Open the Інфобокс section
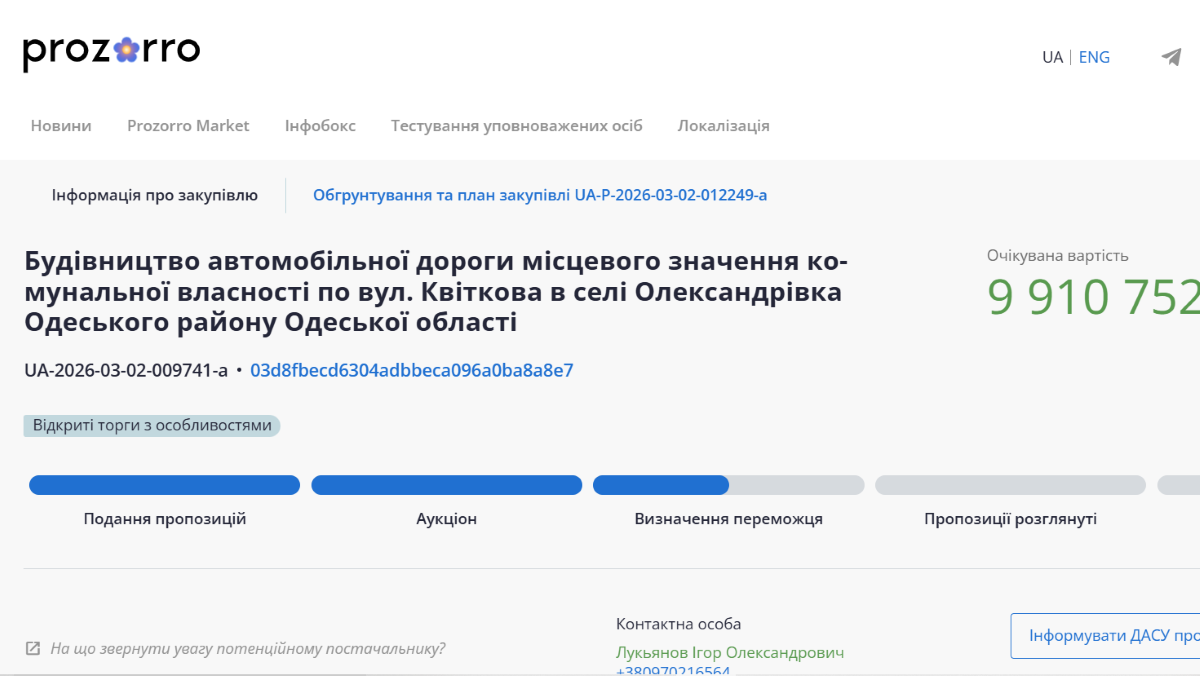Viewport: 1200px width, 676px height. pos(320,126)
